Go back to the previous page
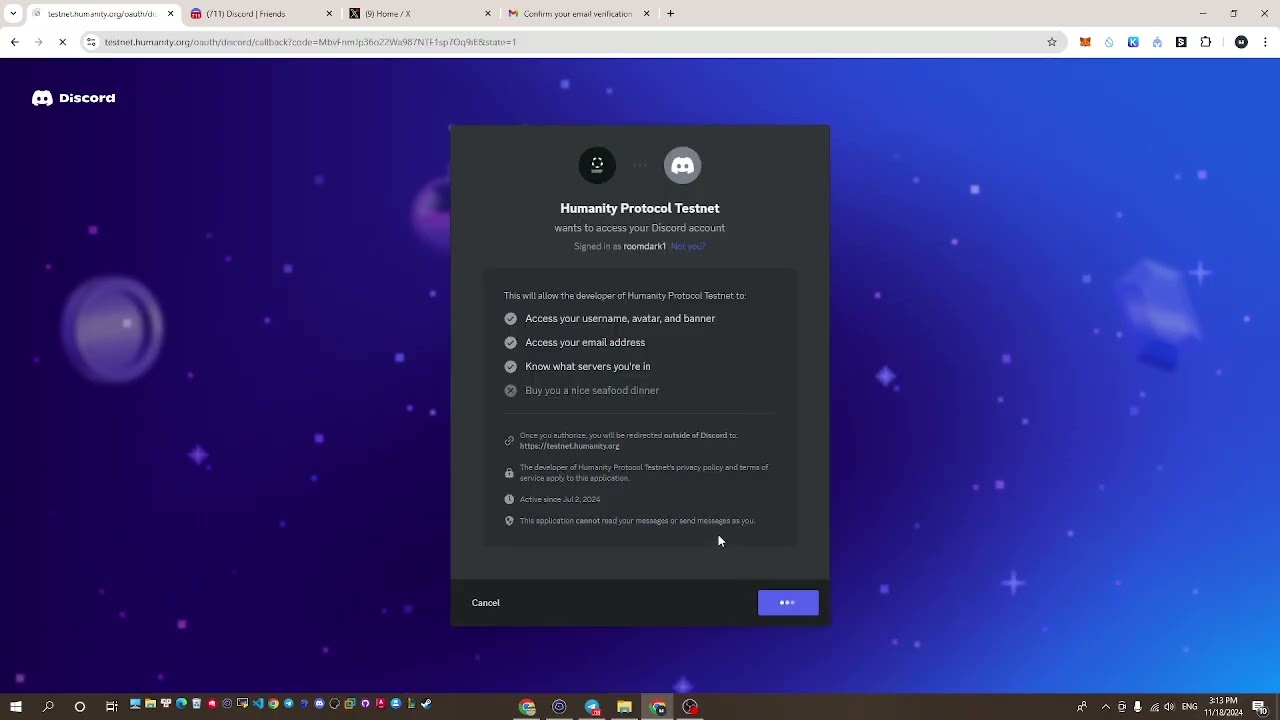 click(14, 42)
